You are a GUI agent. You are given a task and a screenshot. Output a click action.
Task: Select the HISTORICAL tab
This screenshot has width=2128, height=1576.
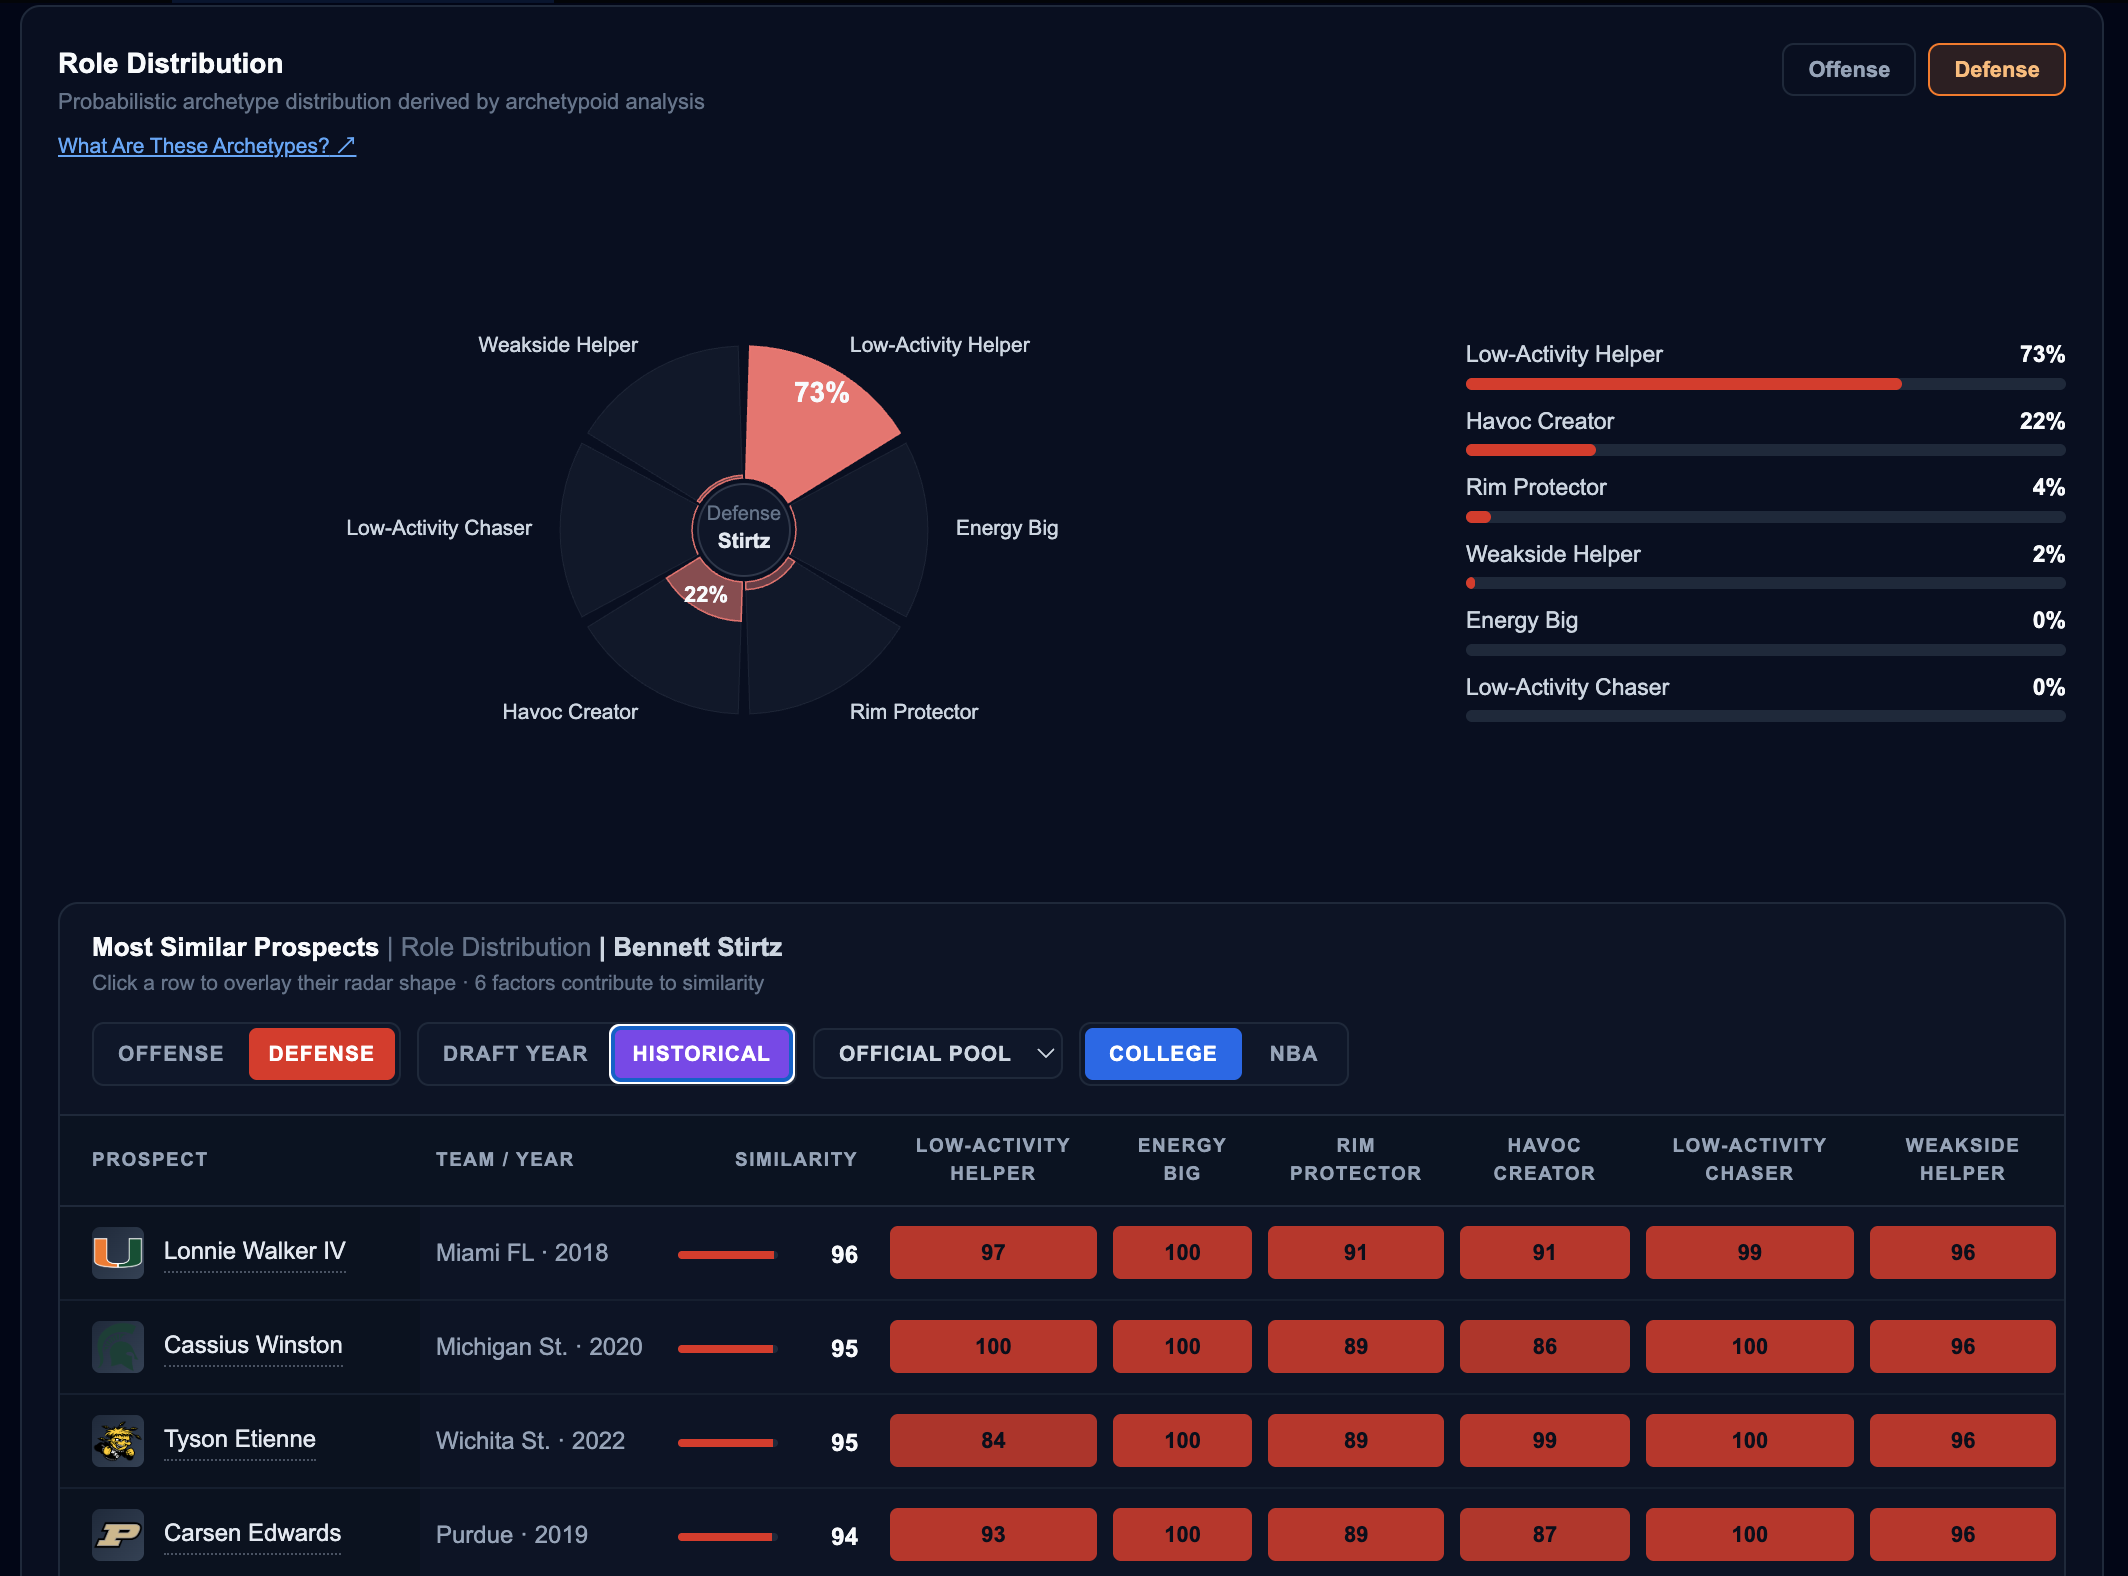[x=701, y=1054]
